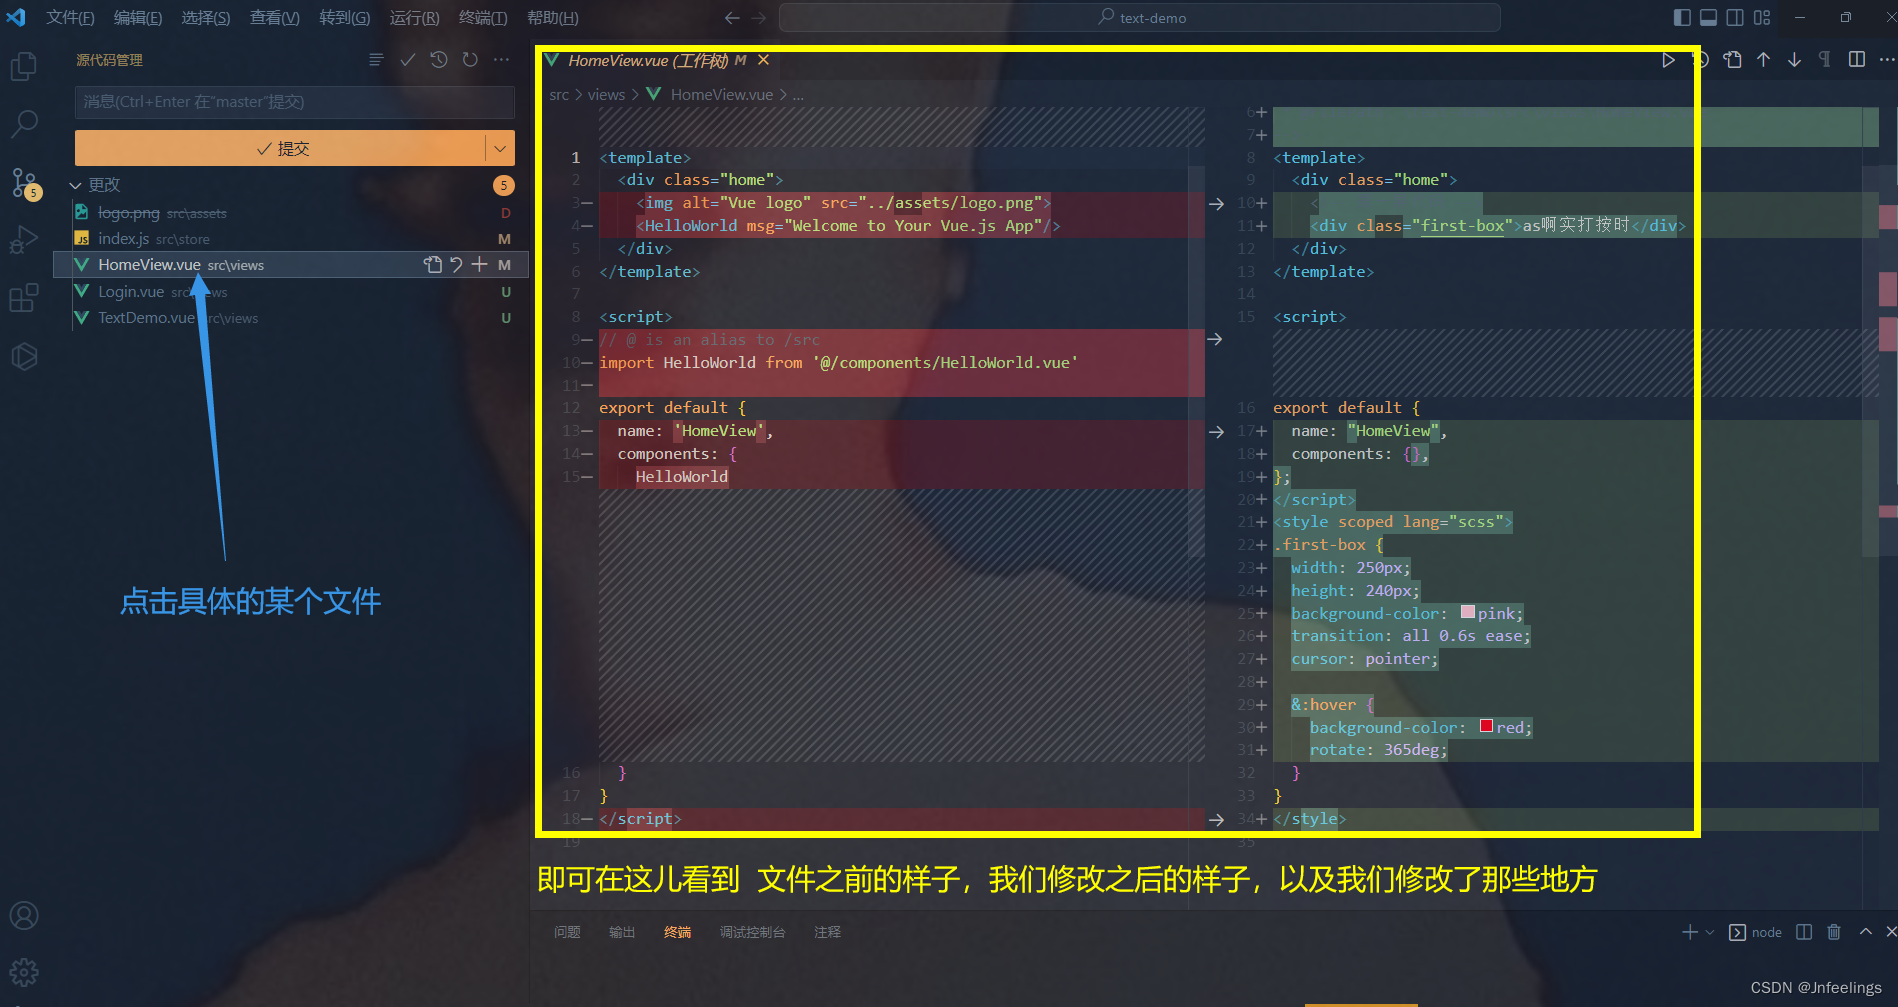Click HomeView.vue breadcrumb segment
Image resolution: width=1898 pixels, height=1007 pixels.
pos(721,95)
